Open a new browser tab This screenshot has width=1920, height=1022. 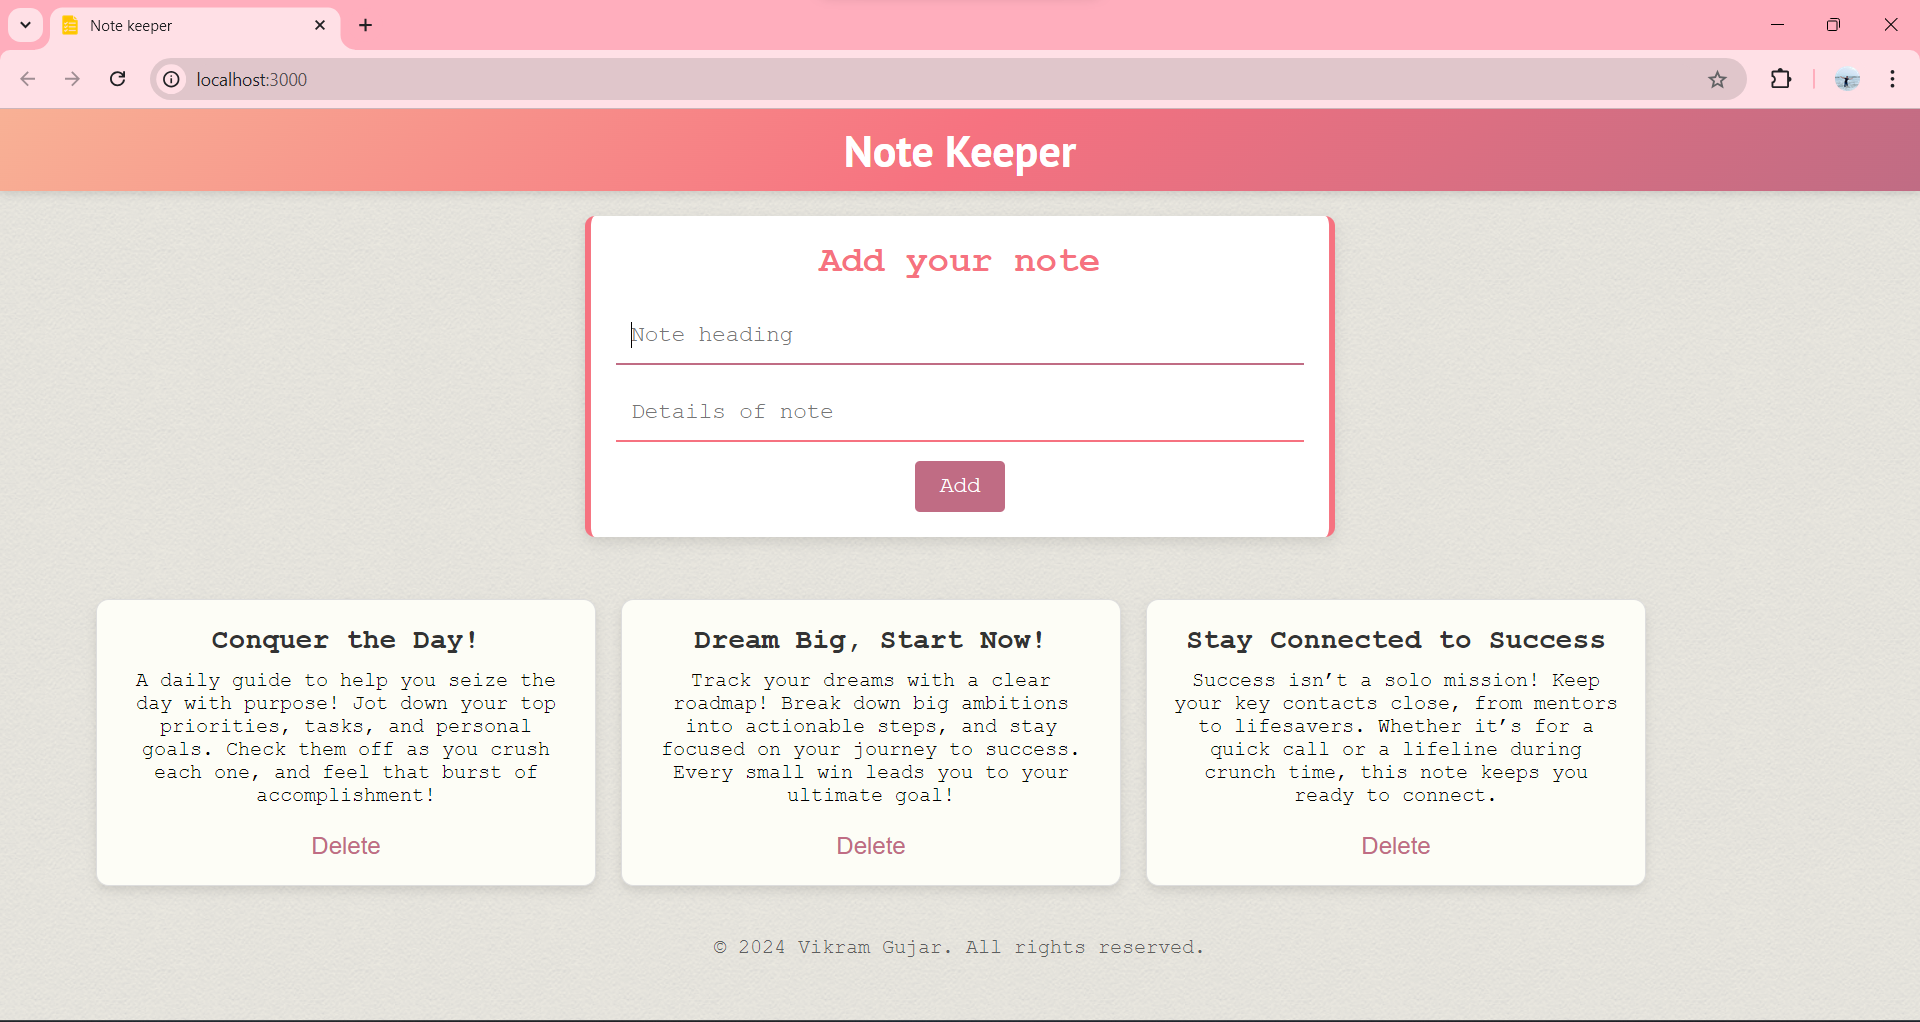(x=366, y=26)
